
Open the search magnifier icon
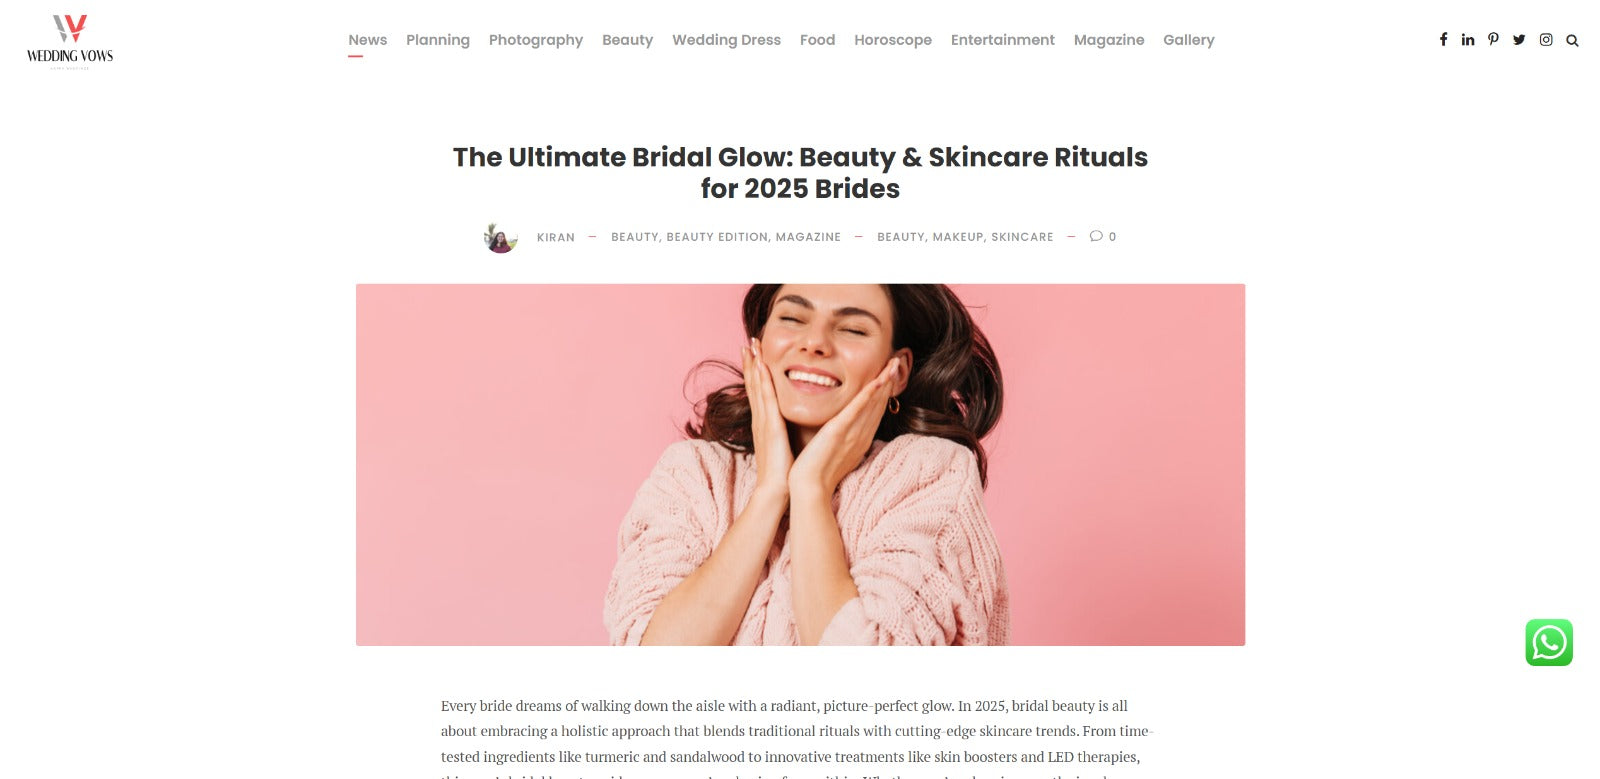1572,41
